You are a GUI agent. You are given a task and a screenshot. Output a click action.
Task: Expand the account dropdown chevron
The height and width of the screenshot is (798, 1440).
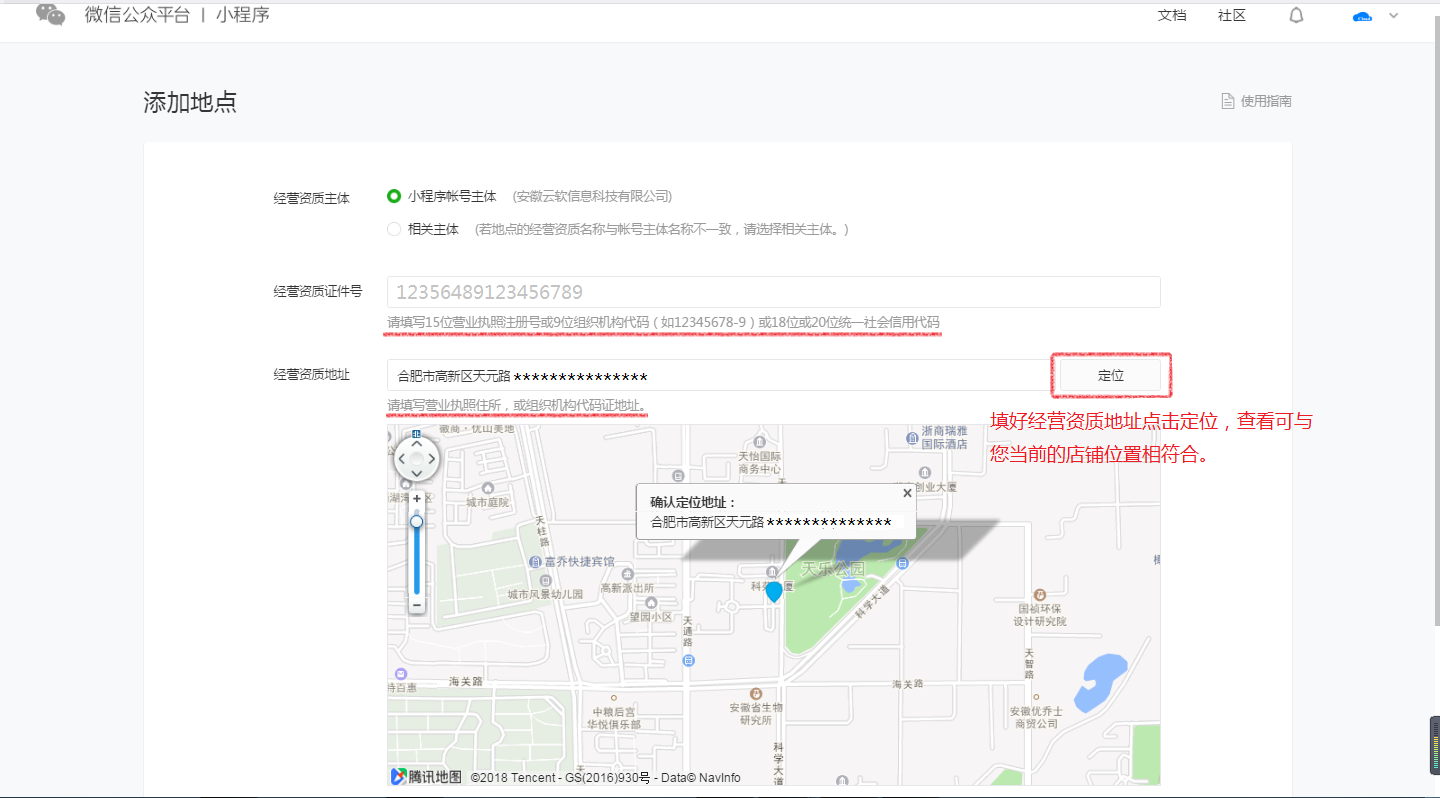tap(1394, 16)
